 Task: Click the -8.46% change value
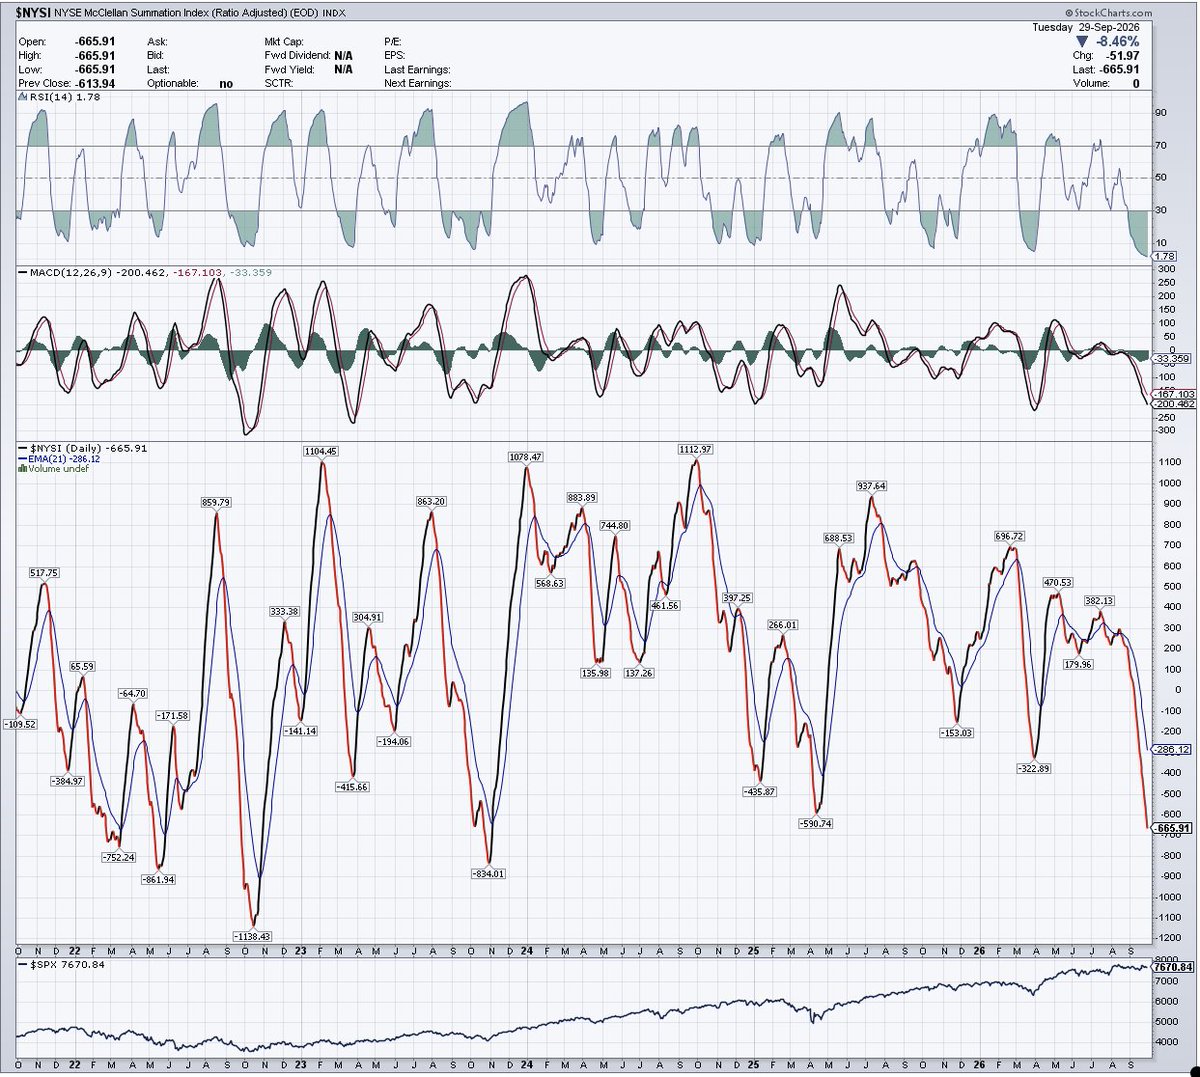(x=1117, y=42)
